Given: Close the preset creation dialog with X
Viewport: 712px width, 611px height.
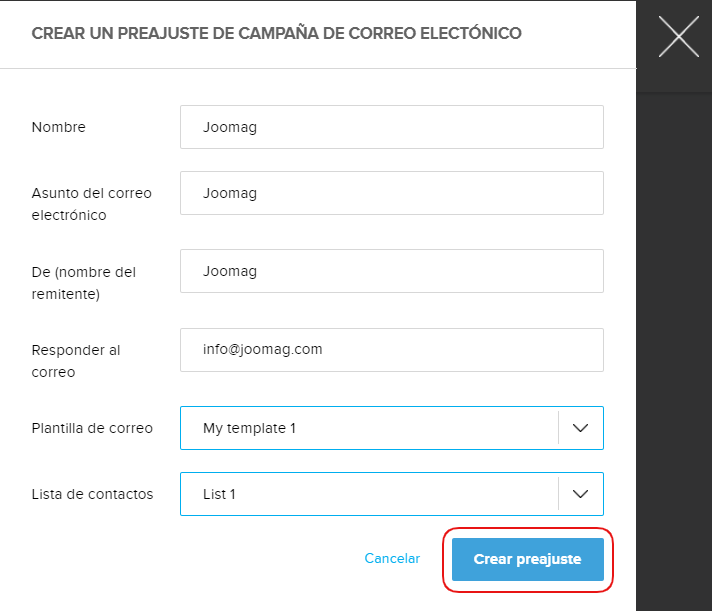Looking at the screenshot, I should point(678,37).
